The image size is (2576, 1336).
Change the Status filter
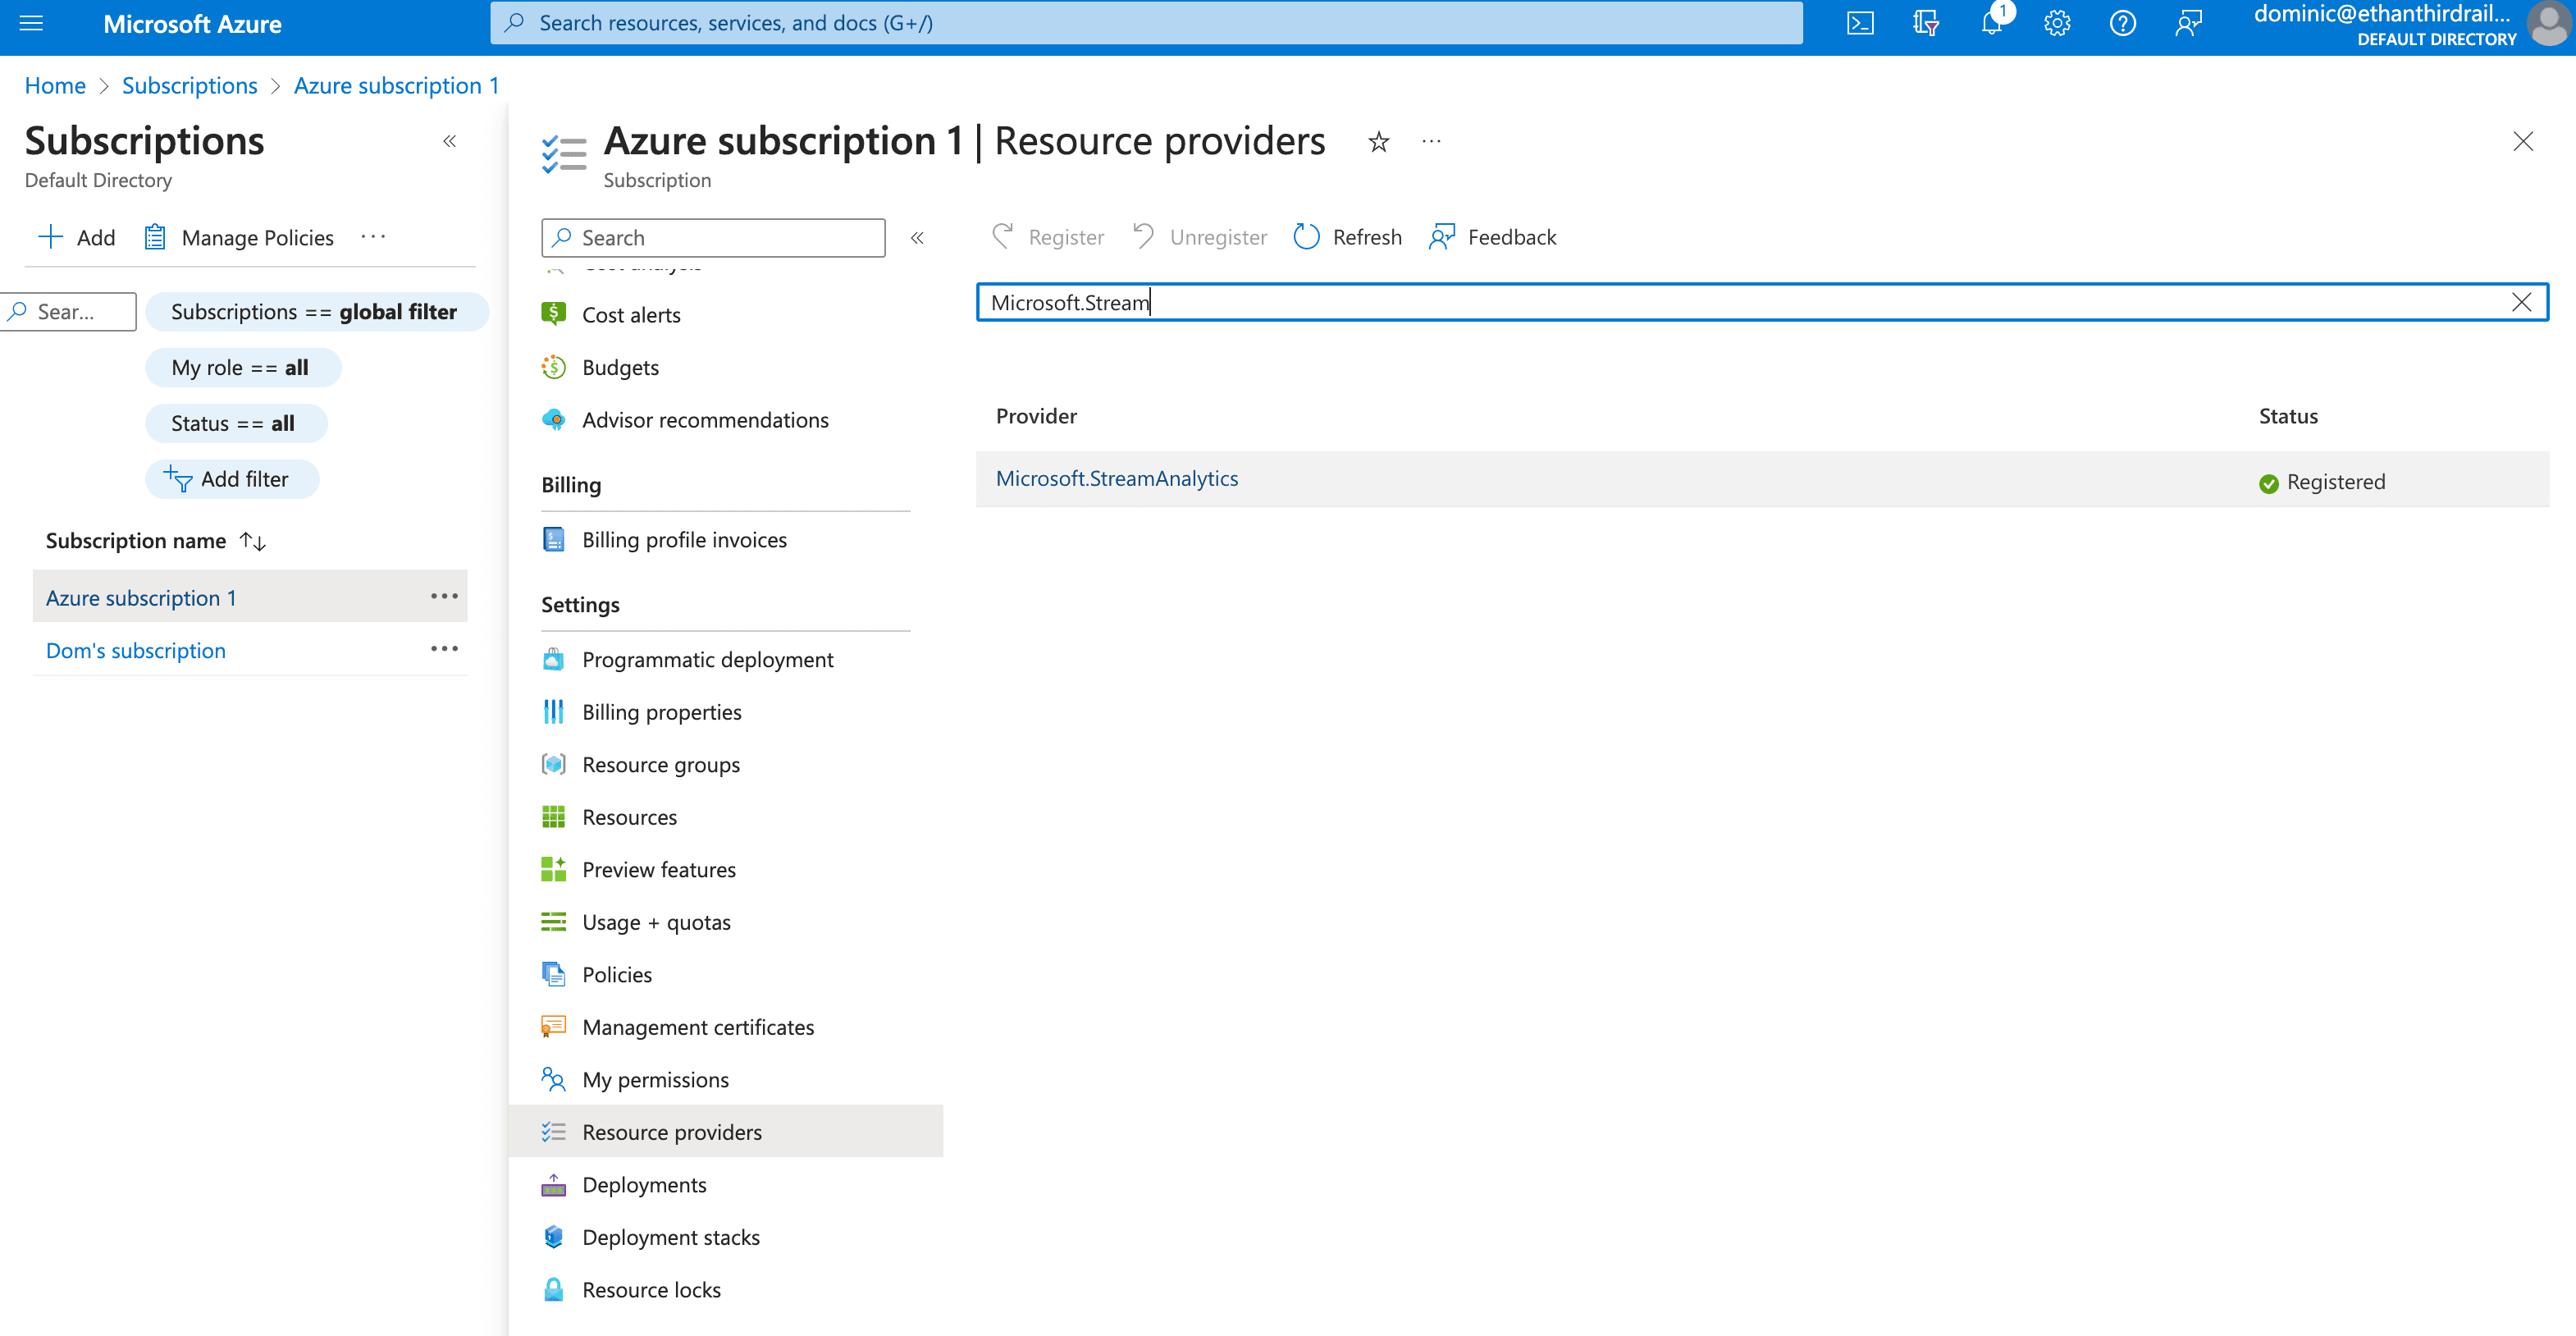pyautogui.click(x=236, y=424)
